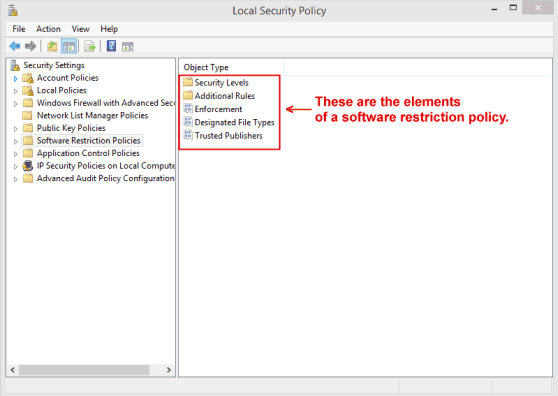Select Local Policies label in tree
Image resolution: width=558 pixels, height=396 pixels.
point(62,90)
